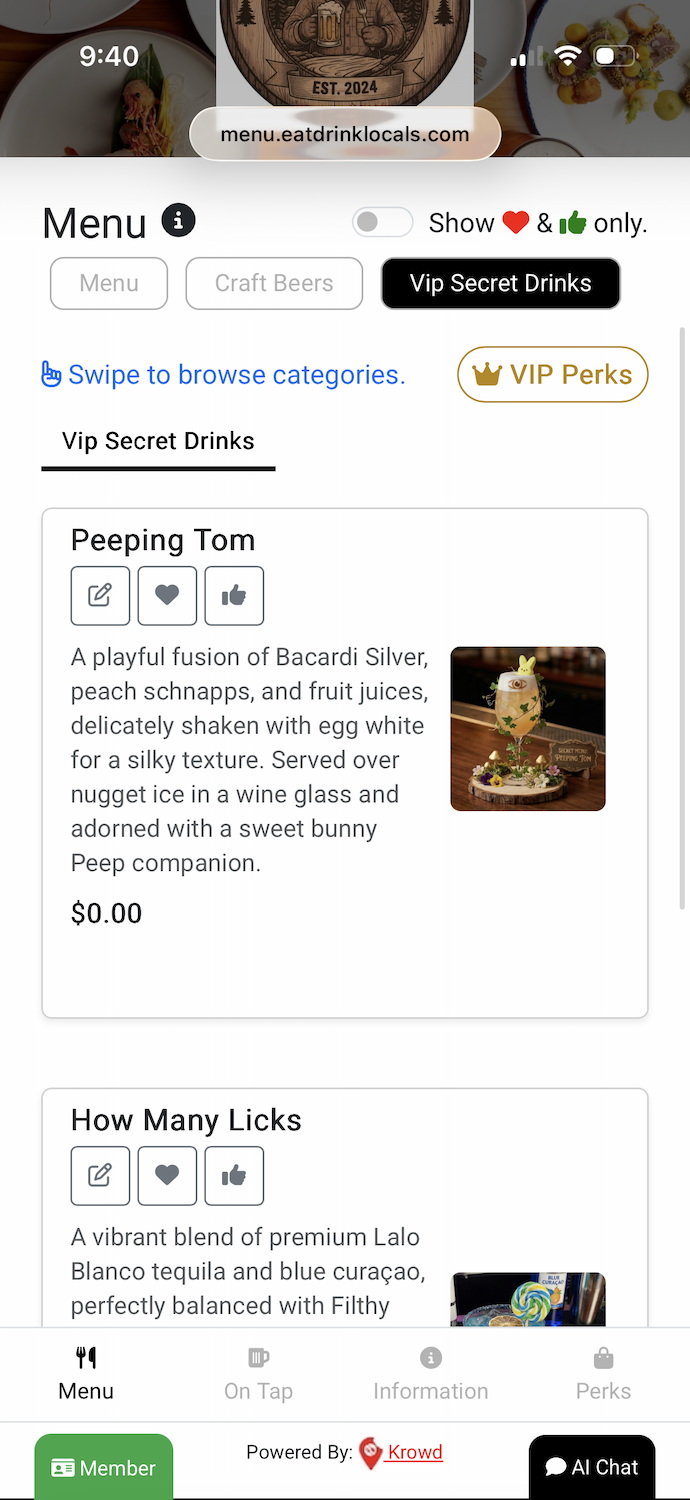Screen dimensions: 690x1500
Task: Switch to the Craft Beers tab
Action: [273, 283]
